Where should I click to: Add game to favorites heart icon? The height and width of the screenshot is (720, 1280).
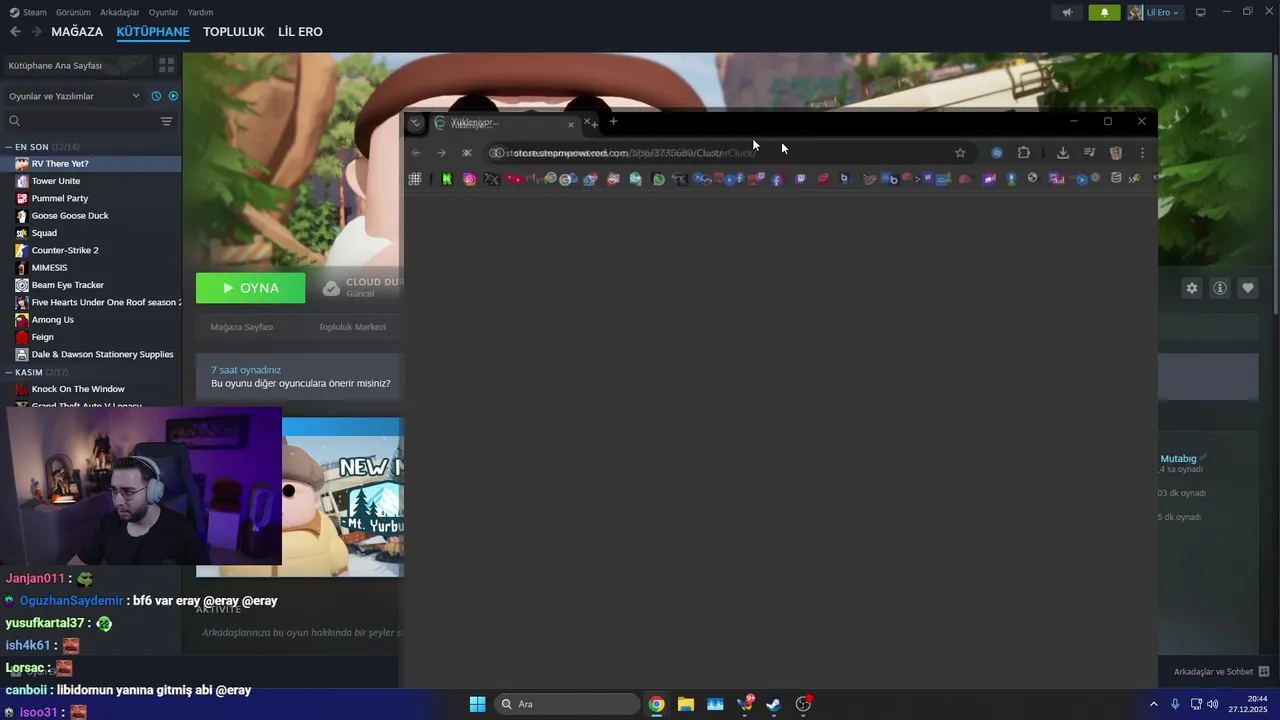(x=1248, y=288)
